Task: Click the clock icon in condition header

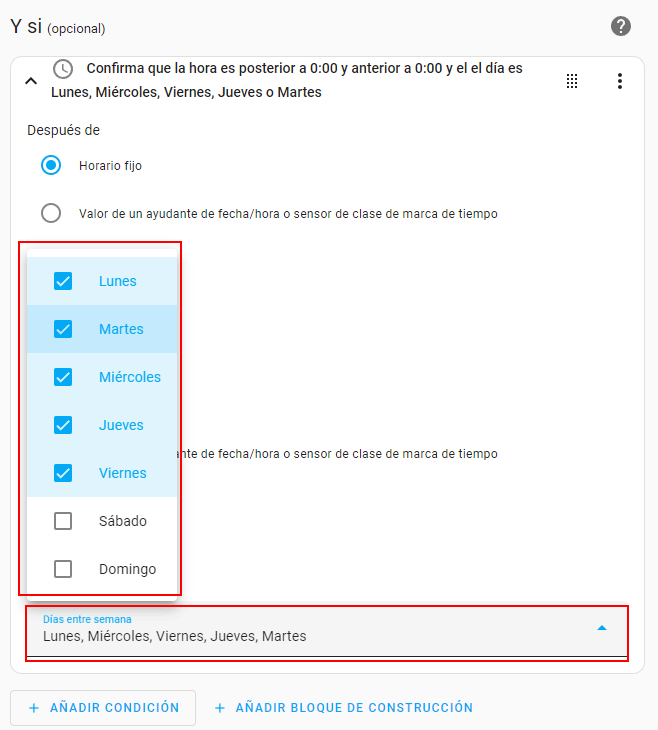Action: pyautogui.click(x=63, y=69)
